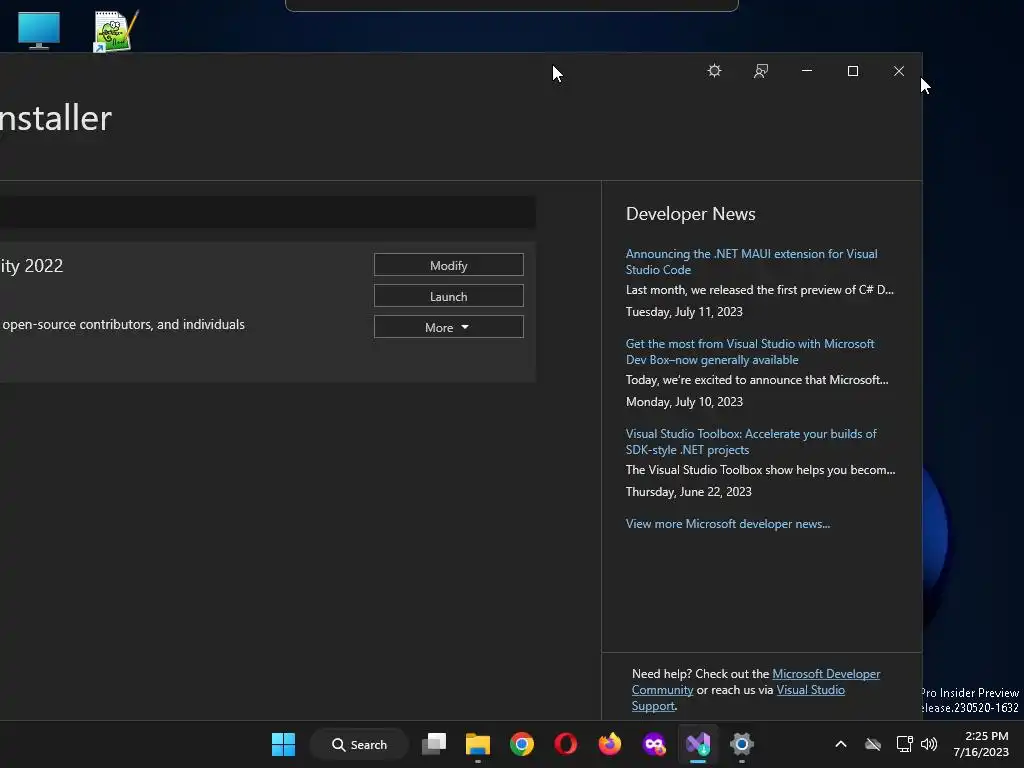Image resolution: width=1024 pixels, height=768 pixels.
Task: Click the taskbar Search box
Action: pos(359,744)
